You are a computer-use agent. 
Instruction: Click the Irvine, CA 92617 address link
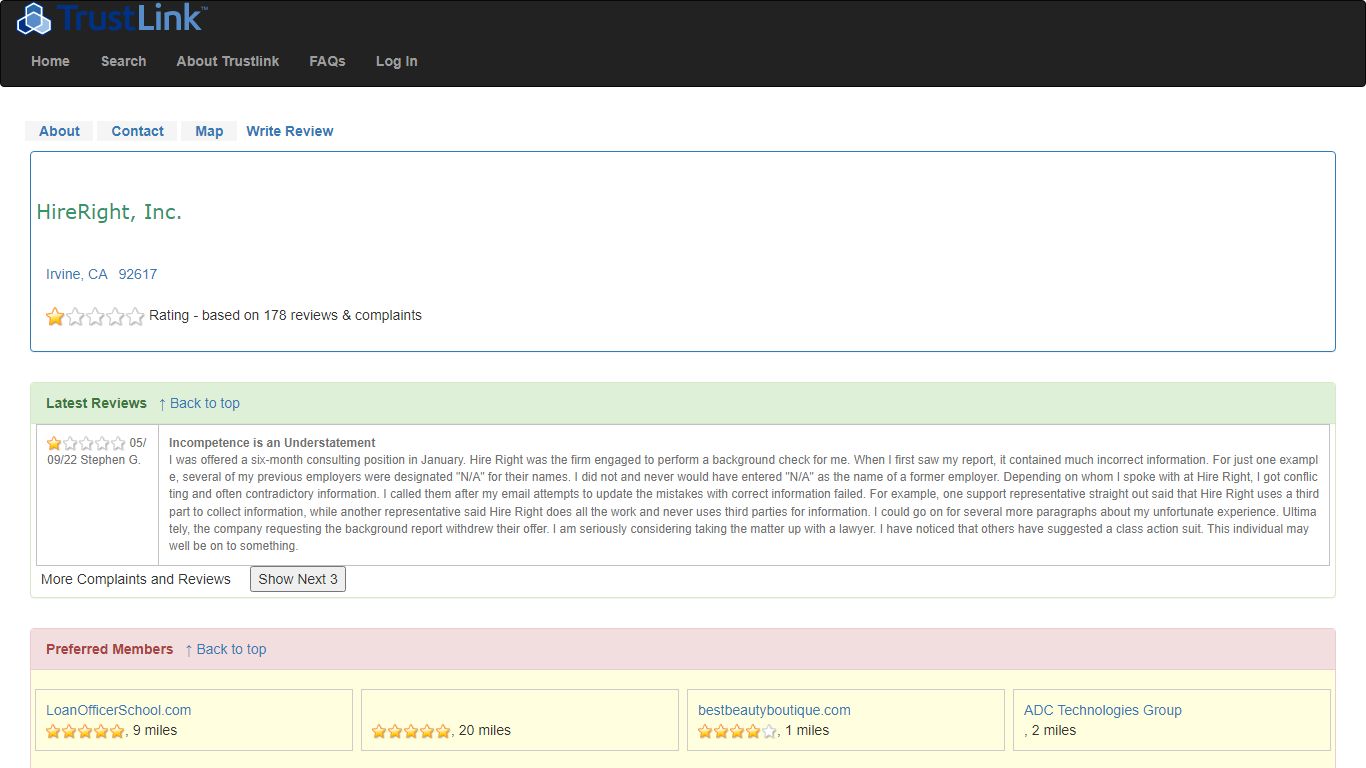click(101, 274)
